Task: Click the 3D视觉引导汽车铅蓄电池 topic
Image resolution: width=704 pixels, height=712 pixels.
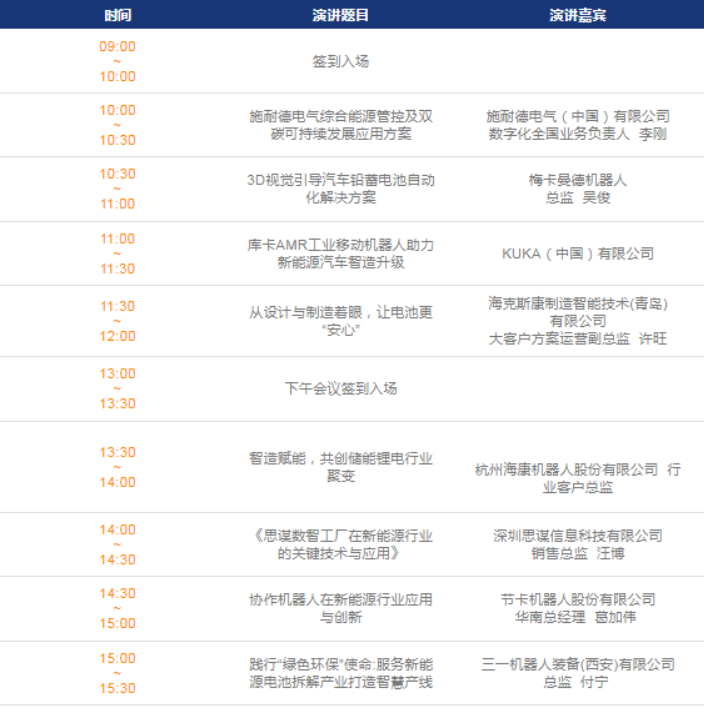Action: click(341, 188)
